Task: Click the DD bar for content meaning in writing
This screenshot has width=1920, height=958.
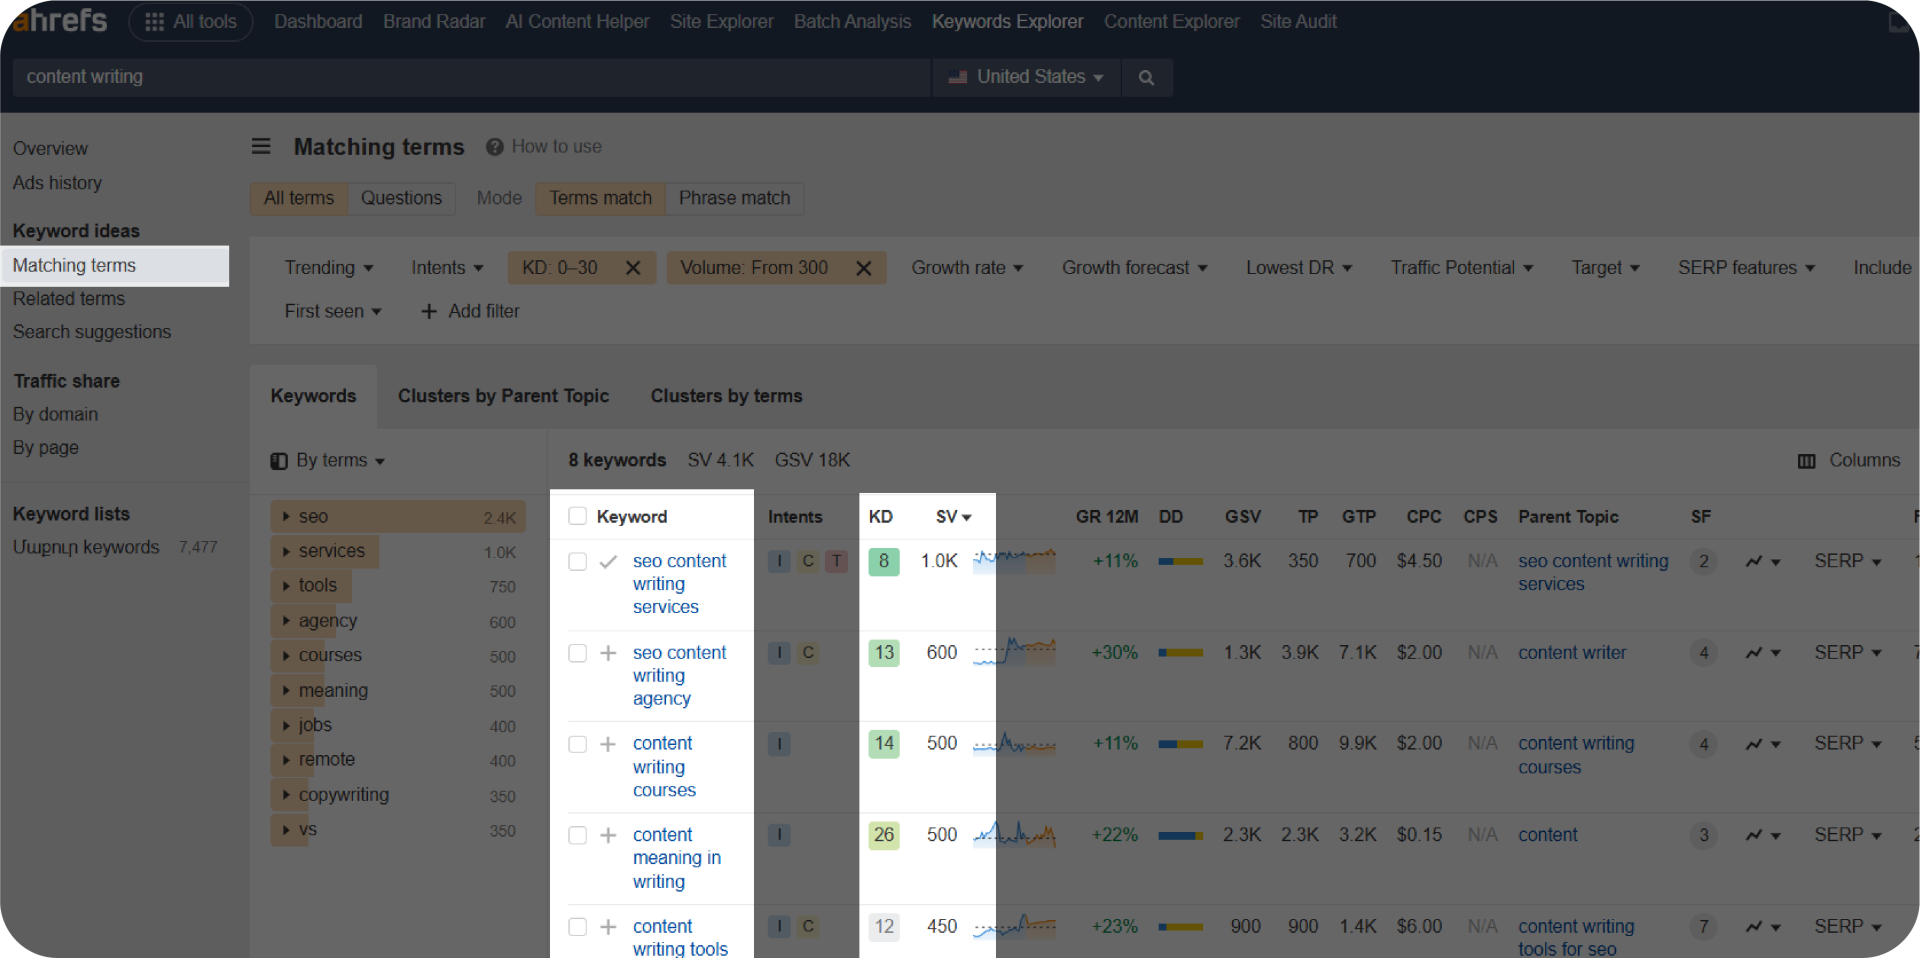Action: click(x=1180, y=836)
